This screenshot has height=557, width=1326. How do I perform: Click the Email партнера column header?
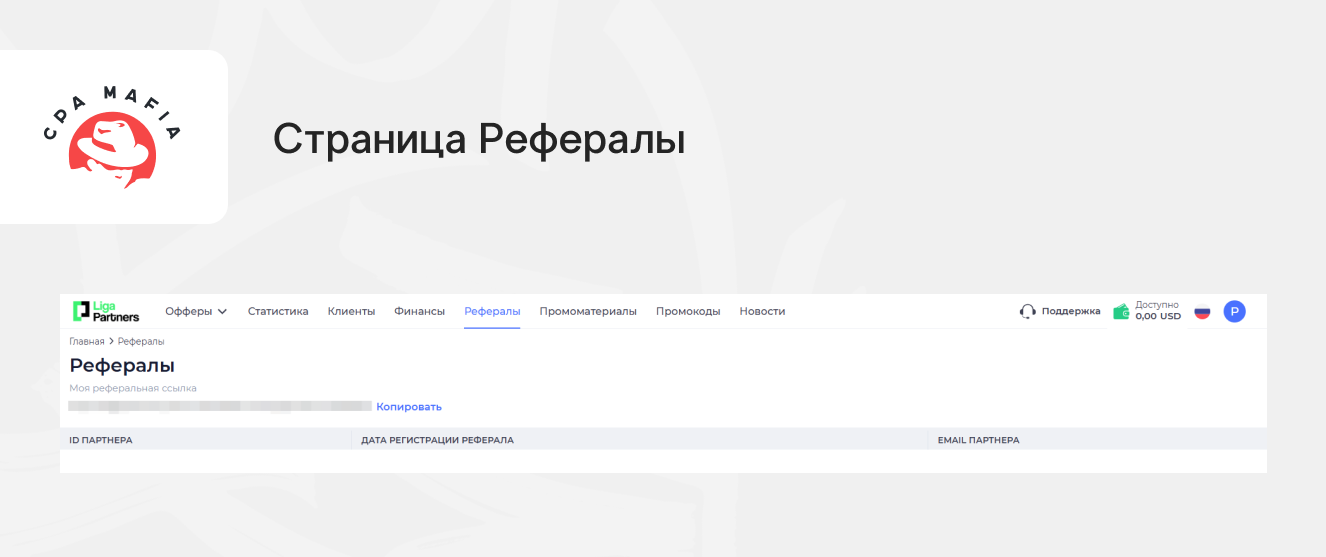pos(978,440)
